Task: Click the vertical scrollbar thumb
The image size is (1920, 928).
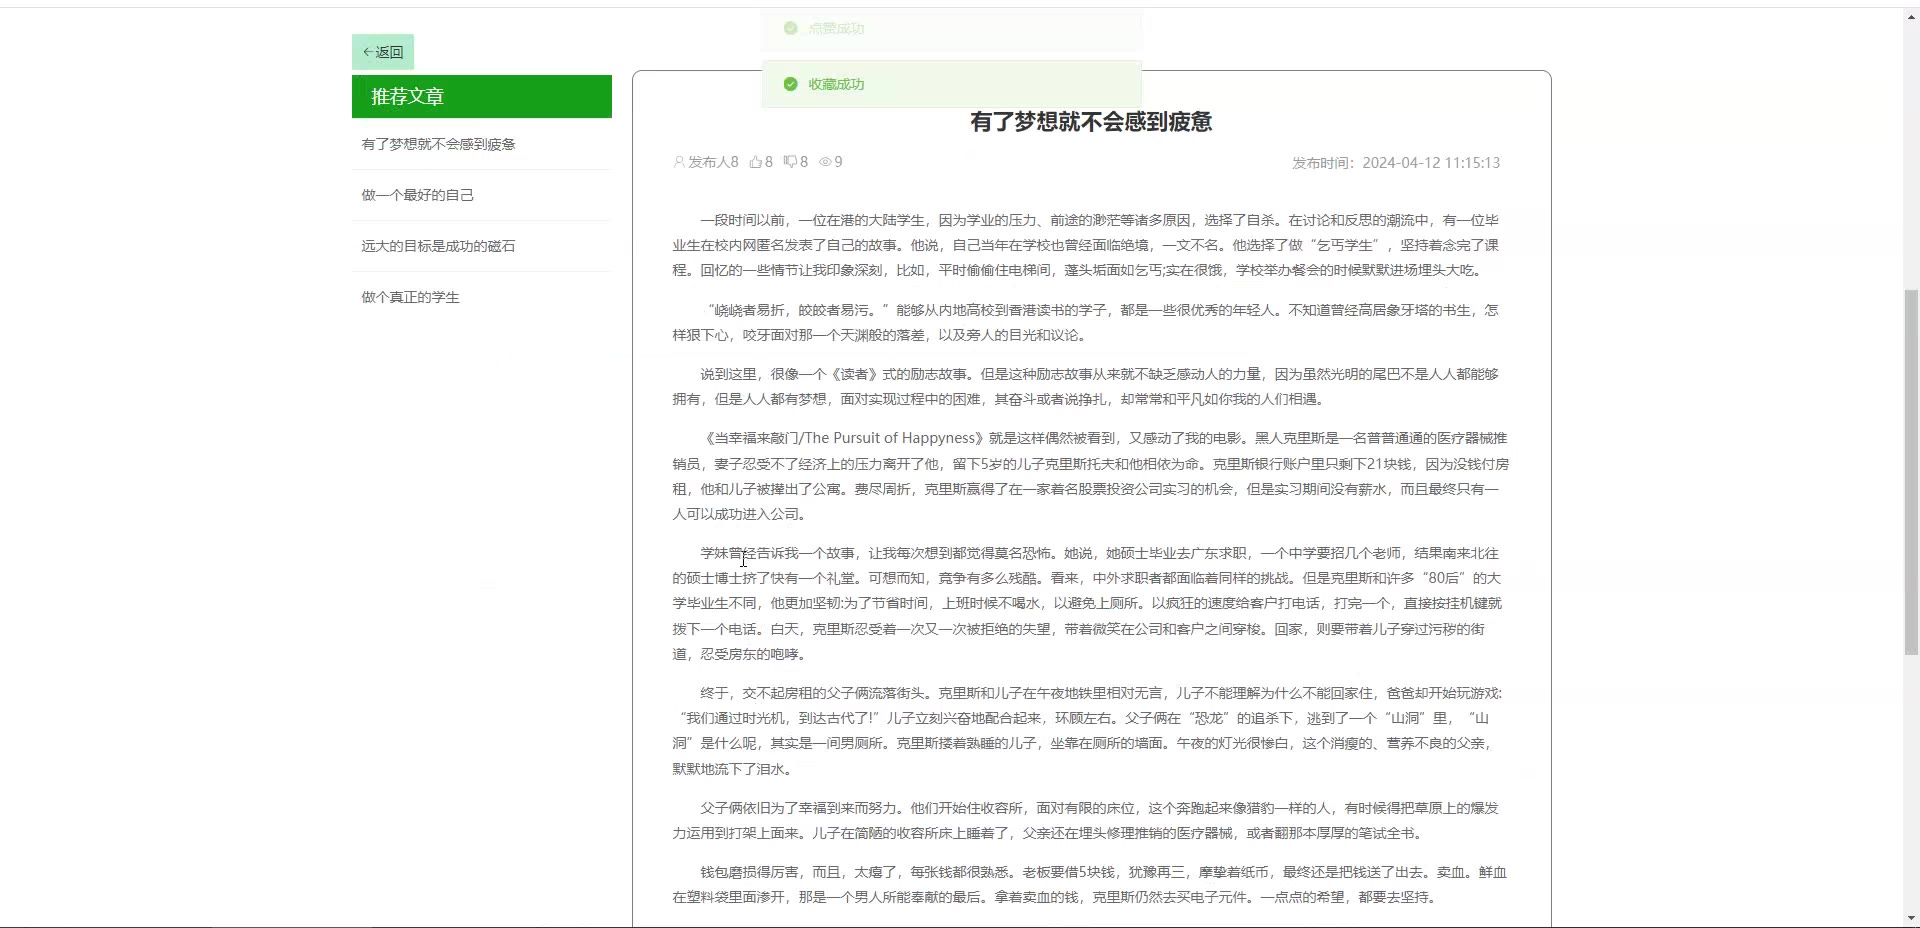Action: coord(1911,470)
